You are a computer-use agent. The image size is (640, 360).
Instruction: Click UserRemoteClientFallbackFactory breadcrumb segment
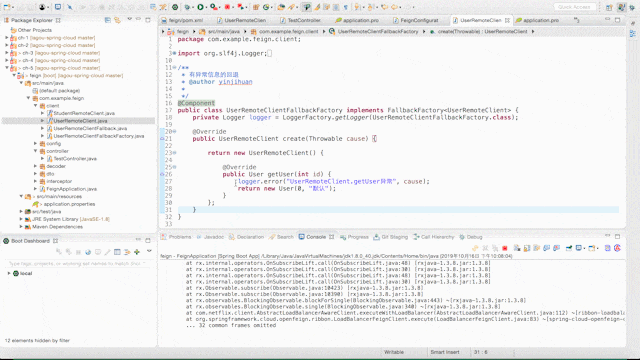[378, 31]
